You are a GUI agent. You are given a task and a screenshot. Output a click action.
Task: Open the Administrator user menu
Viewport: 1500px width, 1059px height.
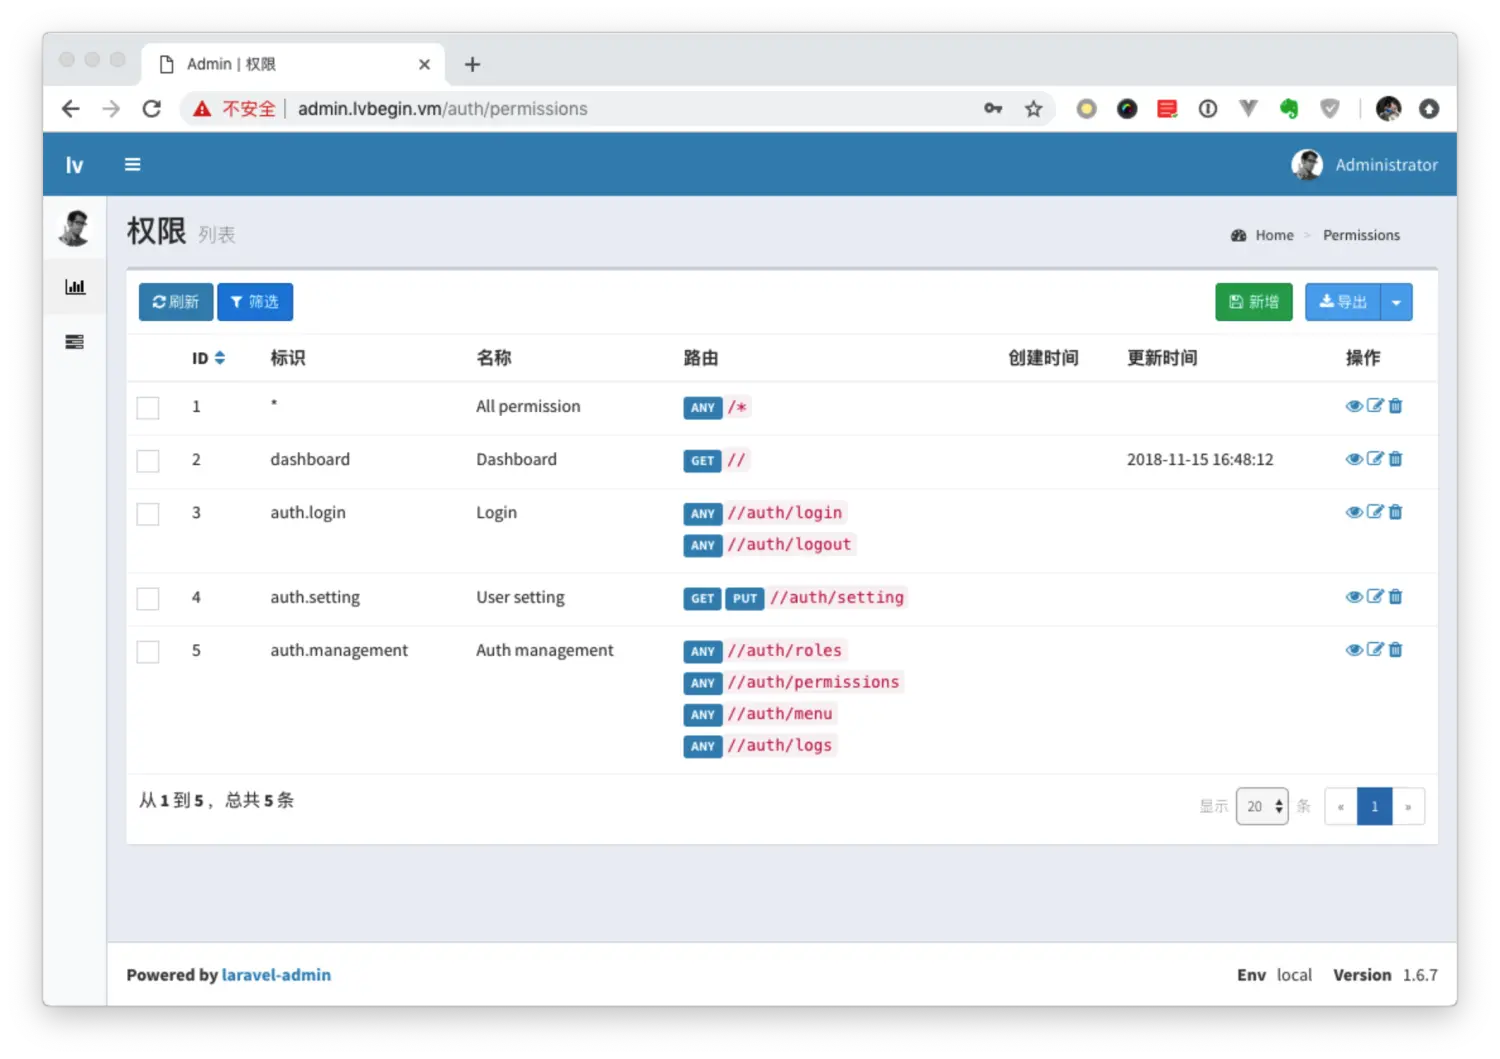pos(1365,164)
